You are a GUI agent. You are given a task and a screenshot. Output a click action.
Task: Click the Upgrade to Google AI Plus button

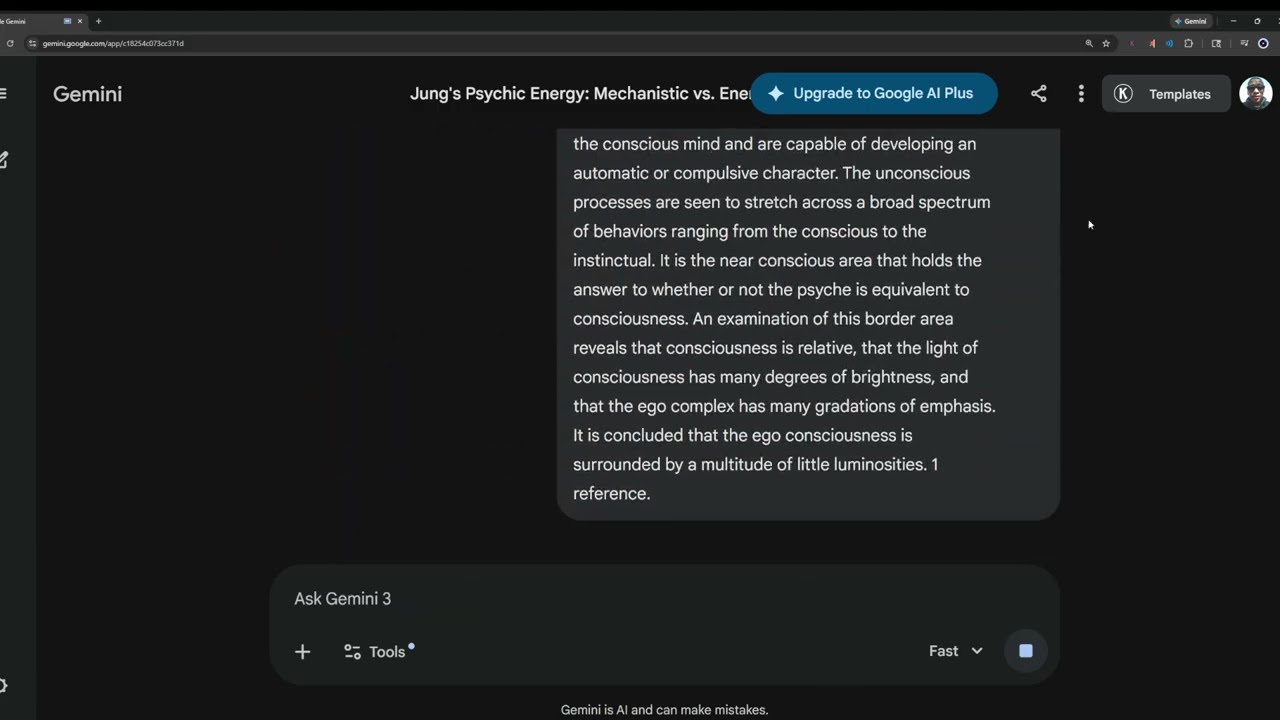[873, 93]
